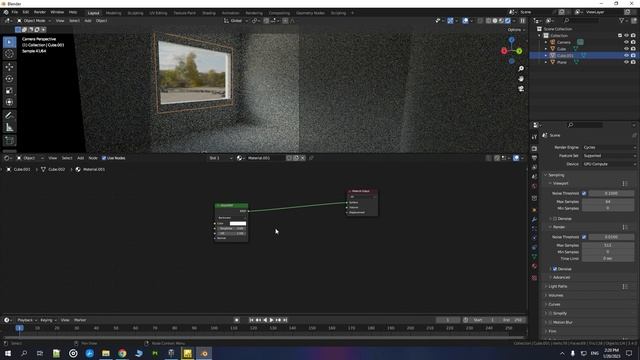Expand the Curves panel
The width and height of the screenshot is (640, 360).
pos(554,304)
